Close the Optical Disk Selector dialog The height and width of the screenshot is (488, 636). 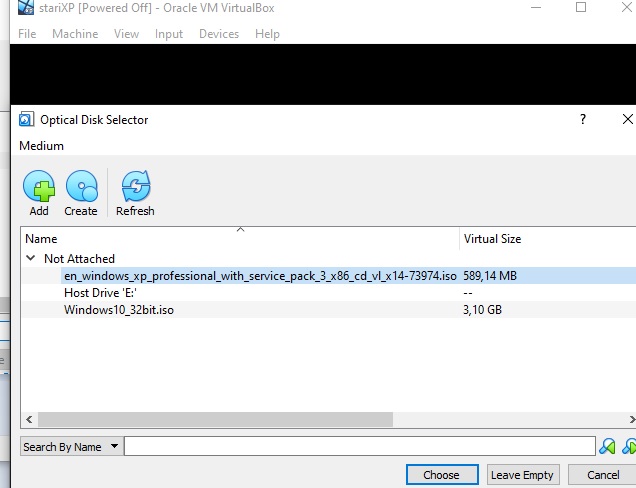[x=627, y=119]
